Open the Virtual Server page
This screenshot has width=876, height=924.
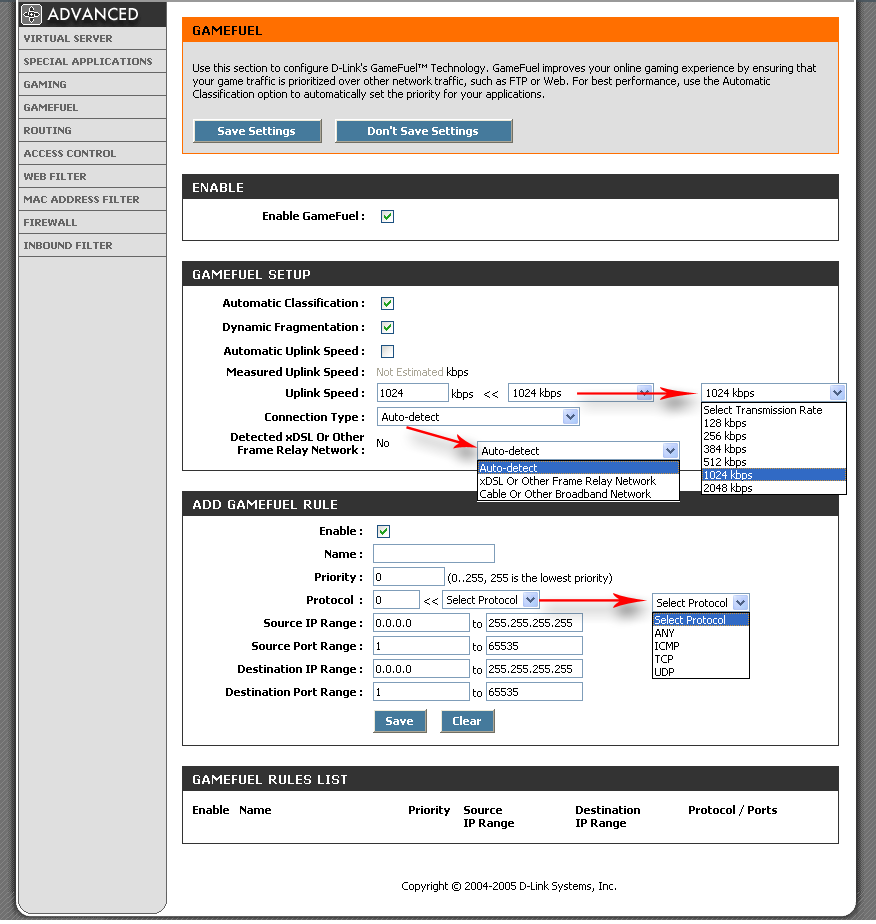click(92, 38)
